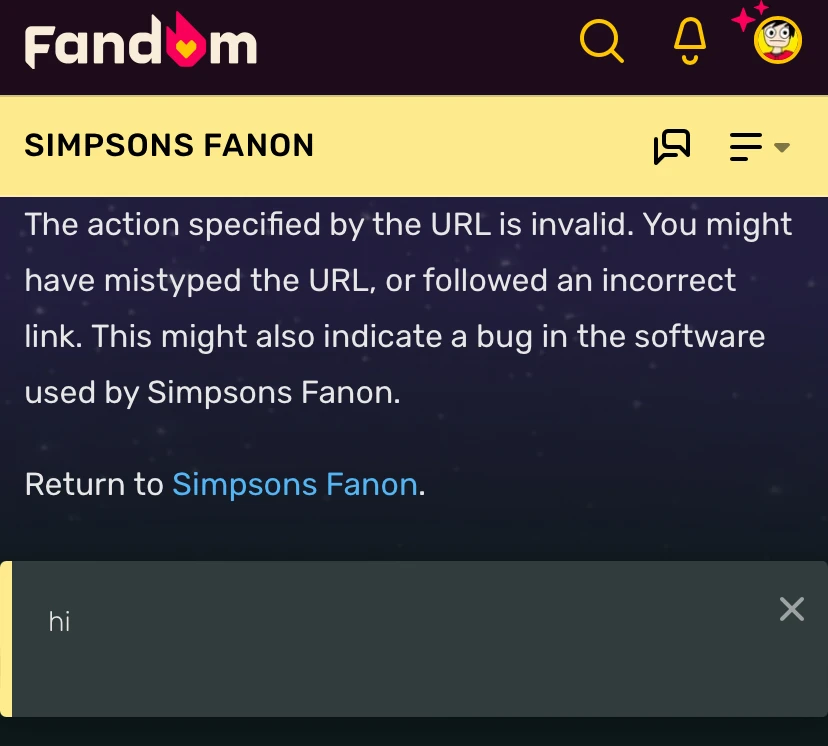Click the yellow accent bar beside the input
This screenshot has height=746, width=828.
(4, 639)
